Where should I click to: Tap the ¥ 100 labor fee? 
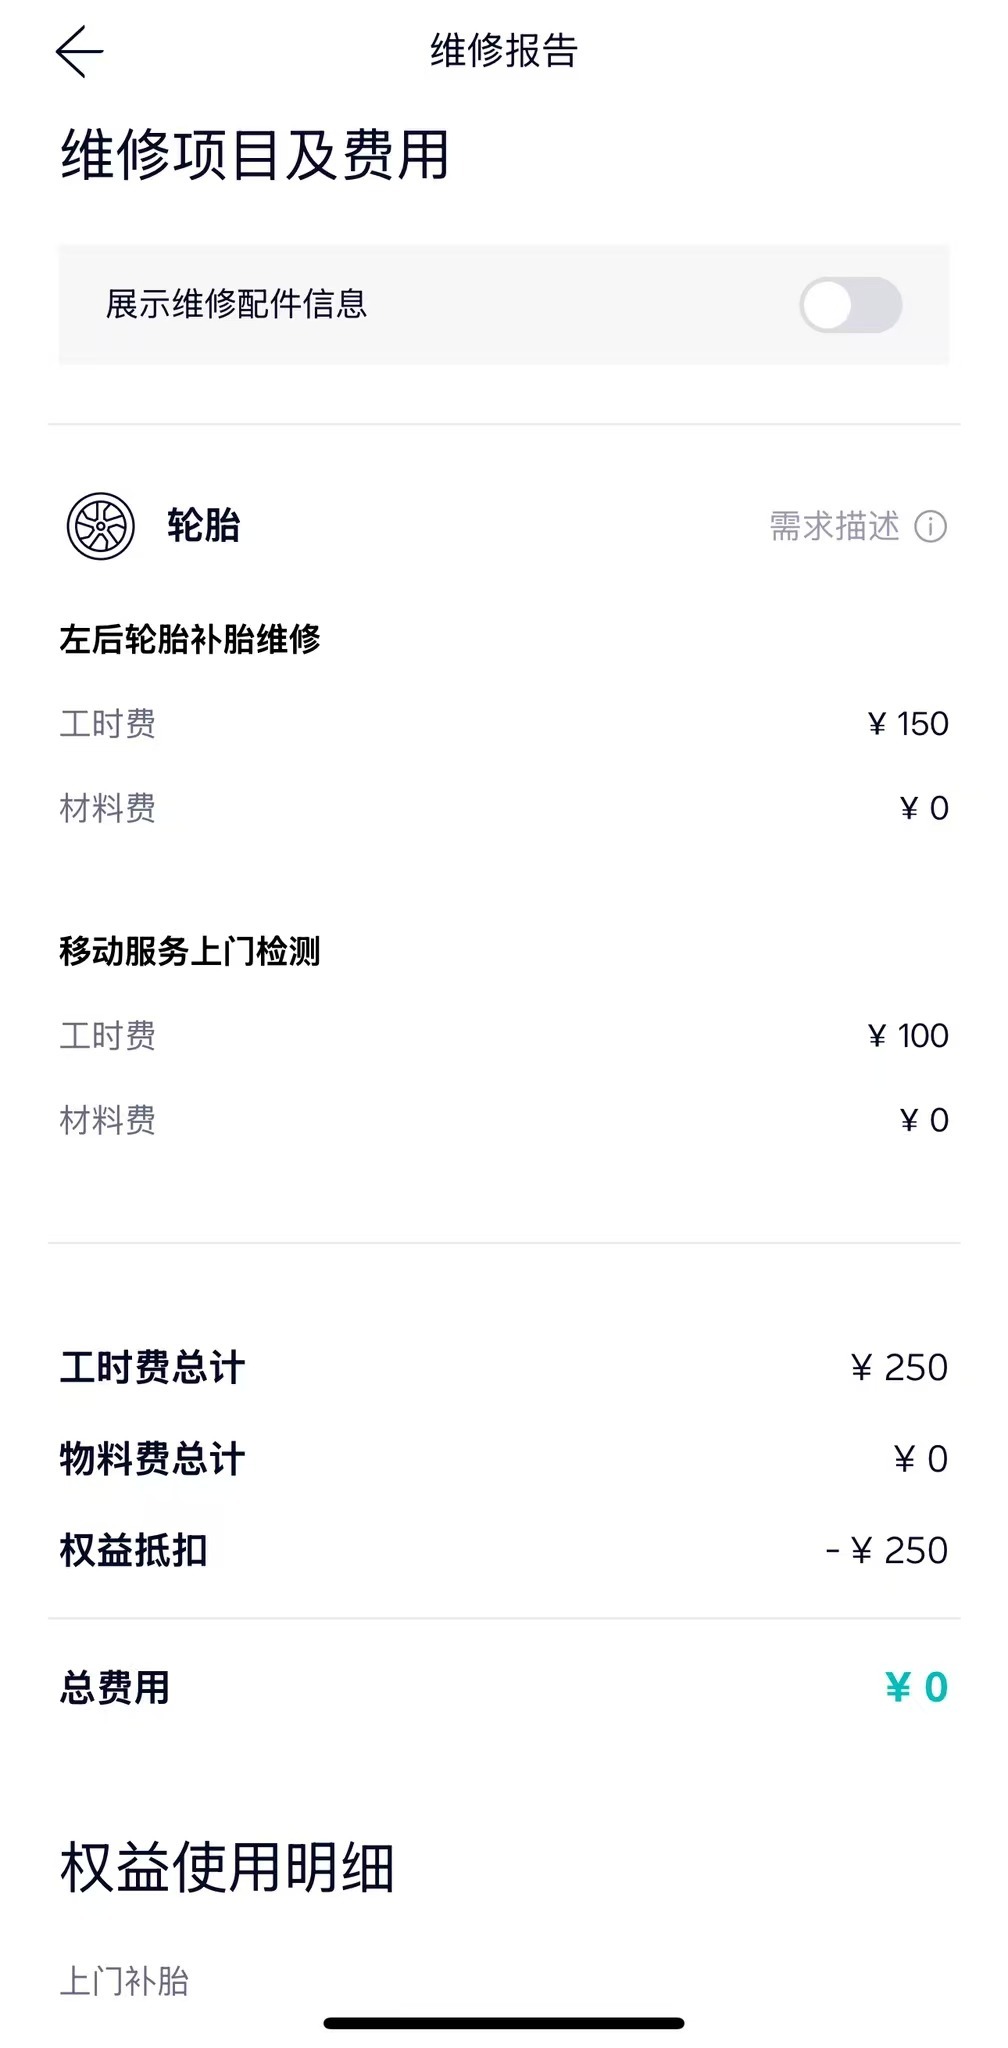click(x=908, y=1036)
